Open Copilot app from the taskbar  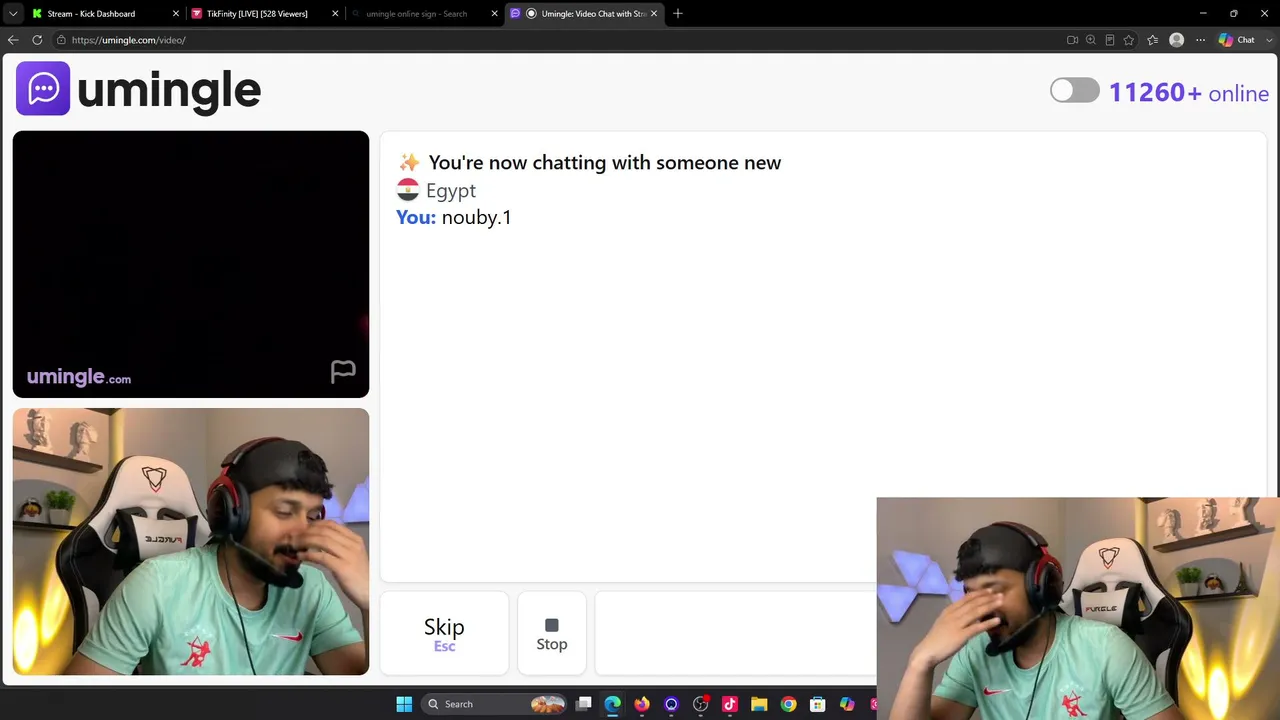pos(847,704)
